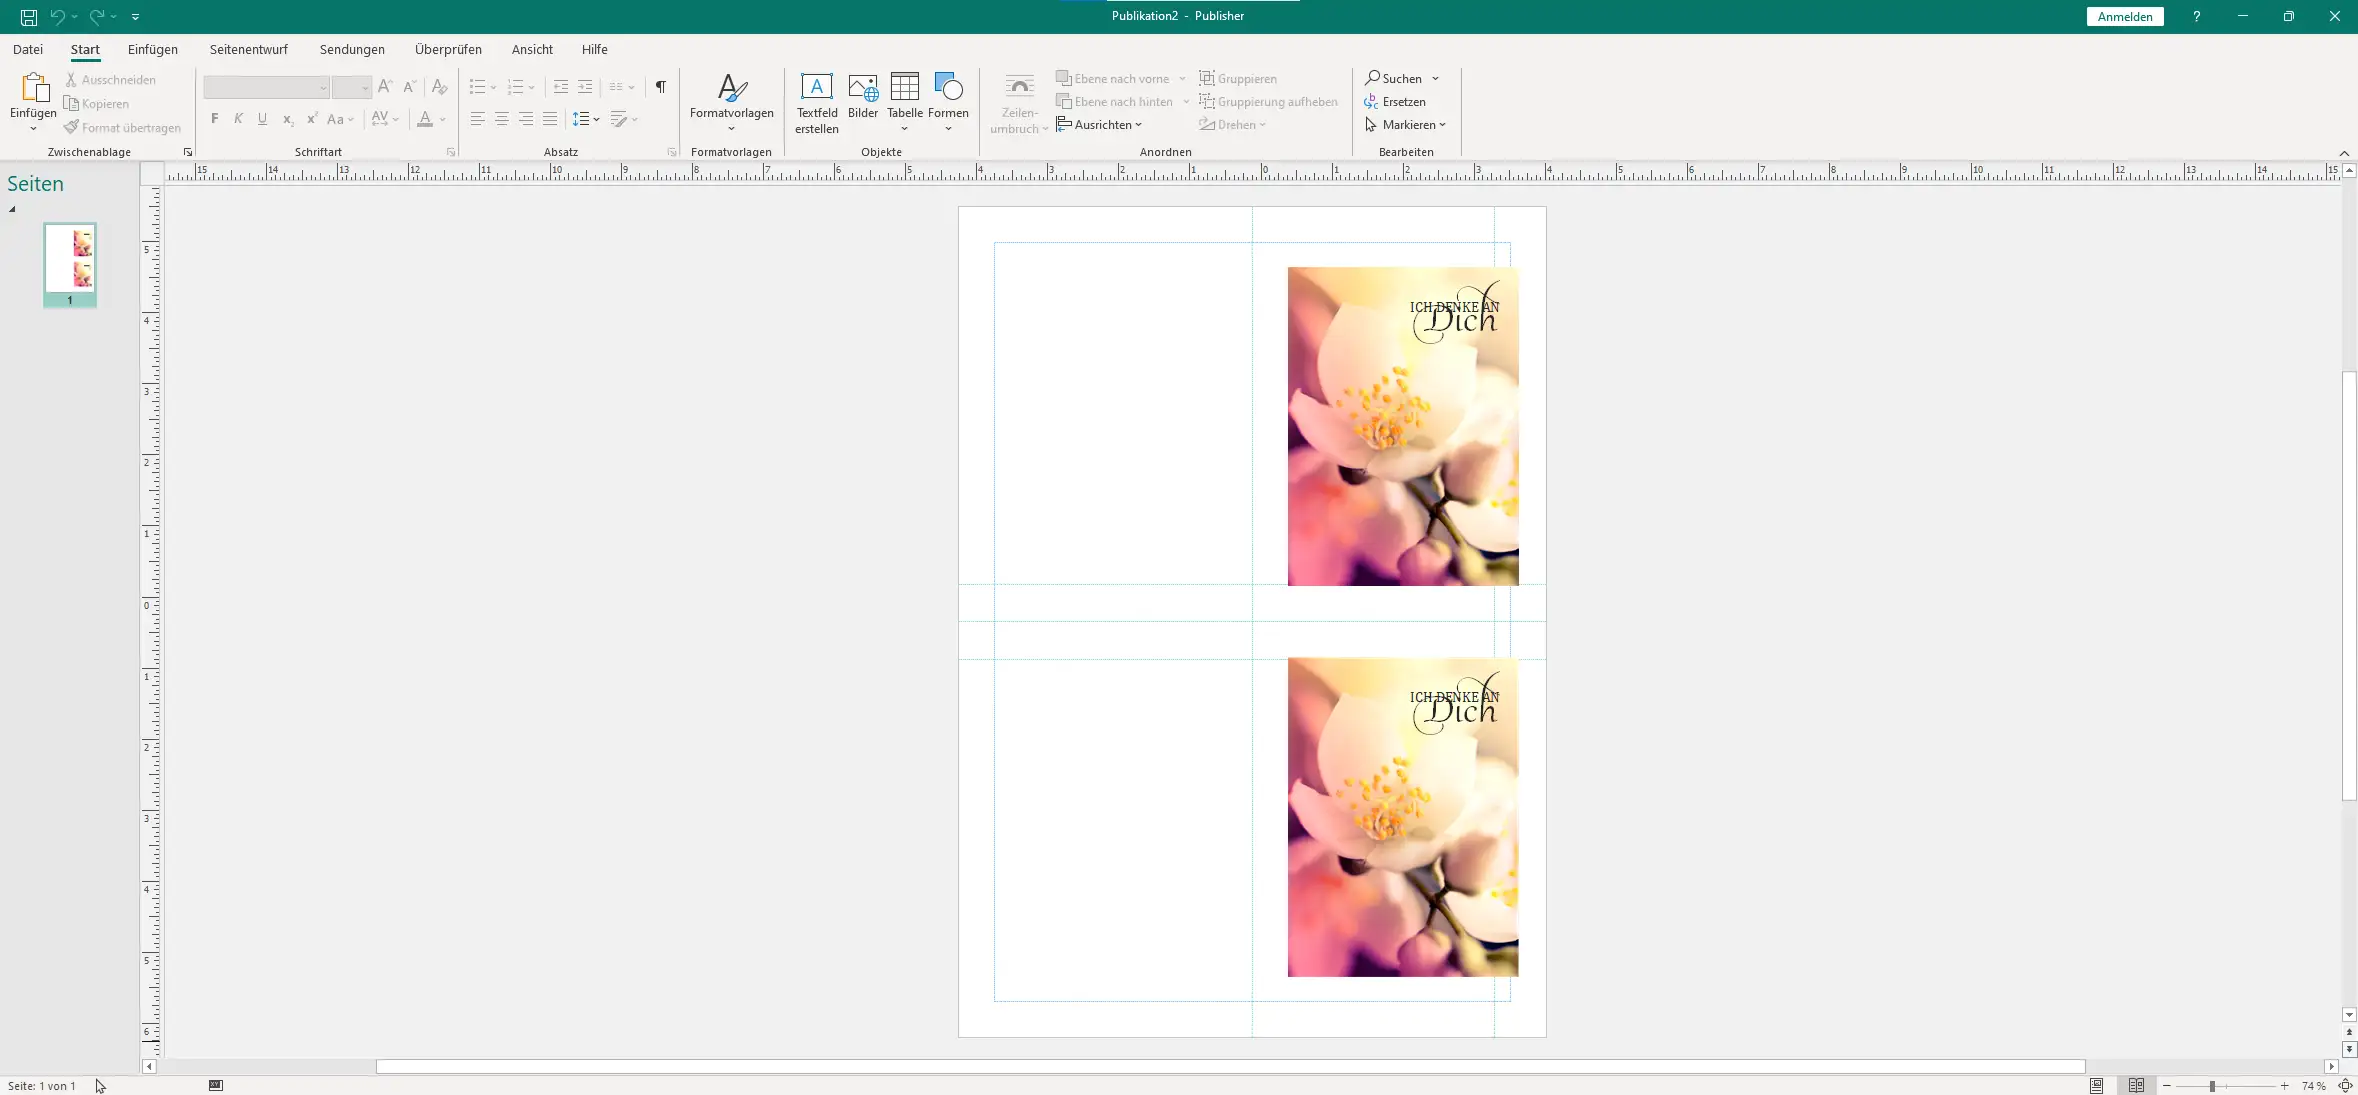Screen dimensions: 2358x1095
Task: Switch to the Einfügen ribbon tab
Action: (x=152, y=49)
